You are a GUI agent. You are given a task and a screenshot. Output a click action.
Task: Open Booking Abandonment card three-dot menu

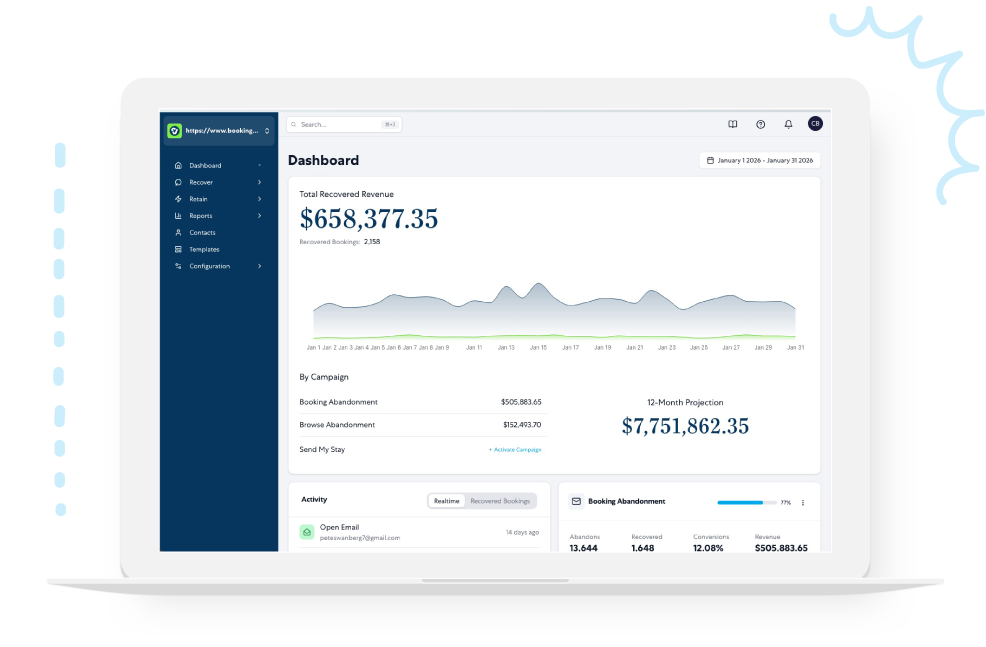click(x=803, y=502)
